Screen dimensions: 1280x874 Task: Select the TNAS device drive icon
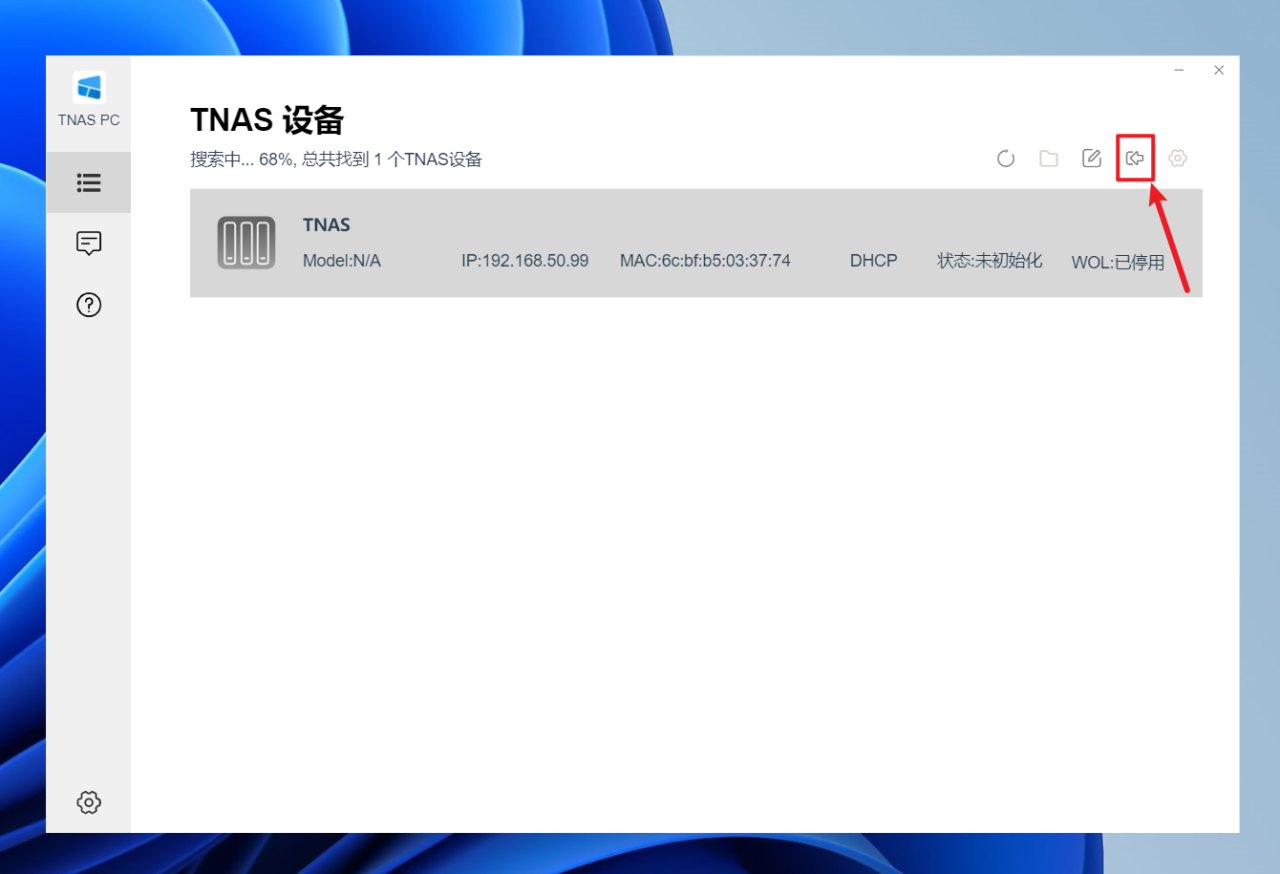(x=246, y=243)
